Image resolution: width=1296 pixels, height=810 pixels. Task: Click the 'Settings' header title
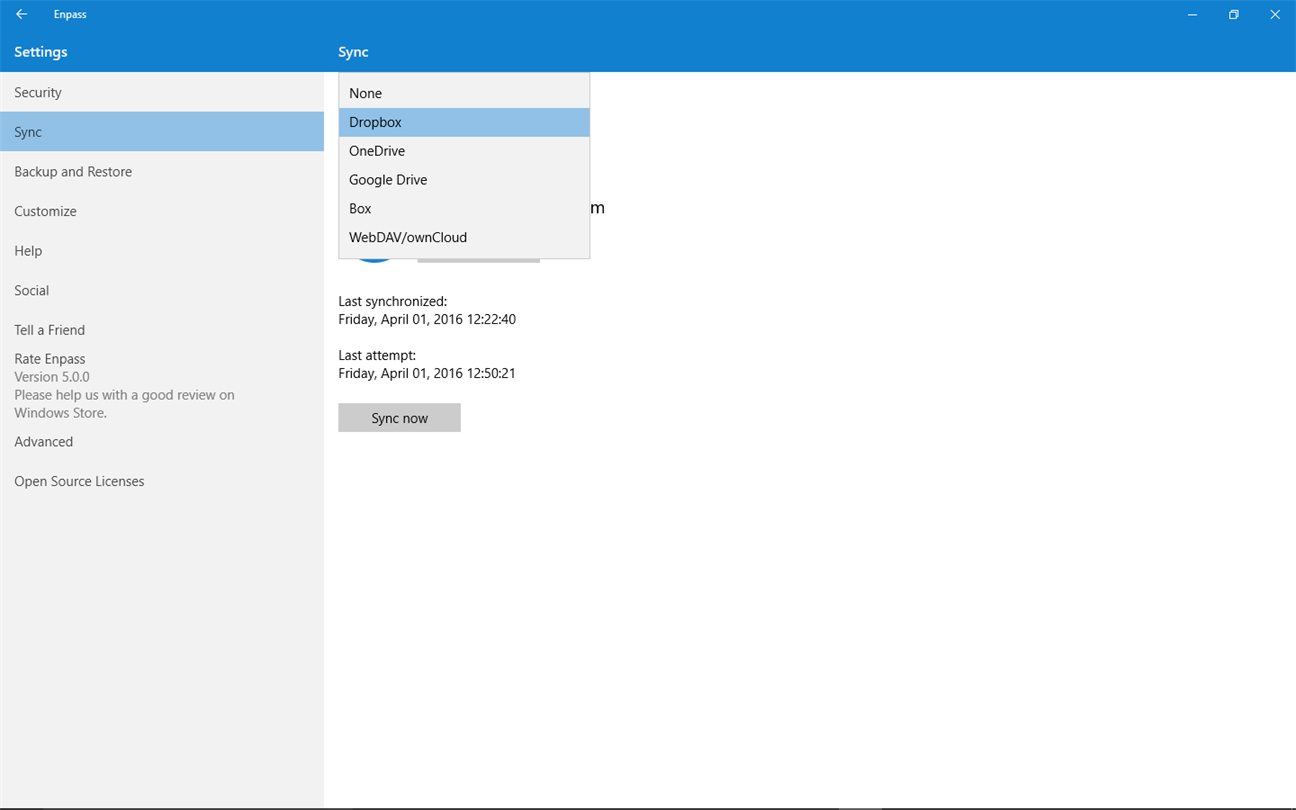point(41,52)
